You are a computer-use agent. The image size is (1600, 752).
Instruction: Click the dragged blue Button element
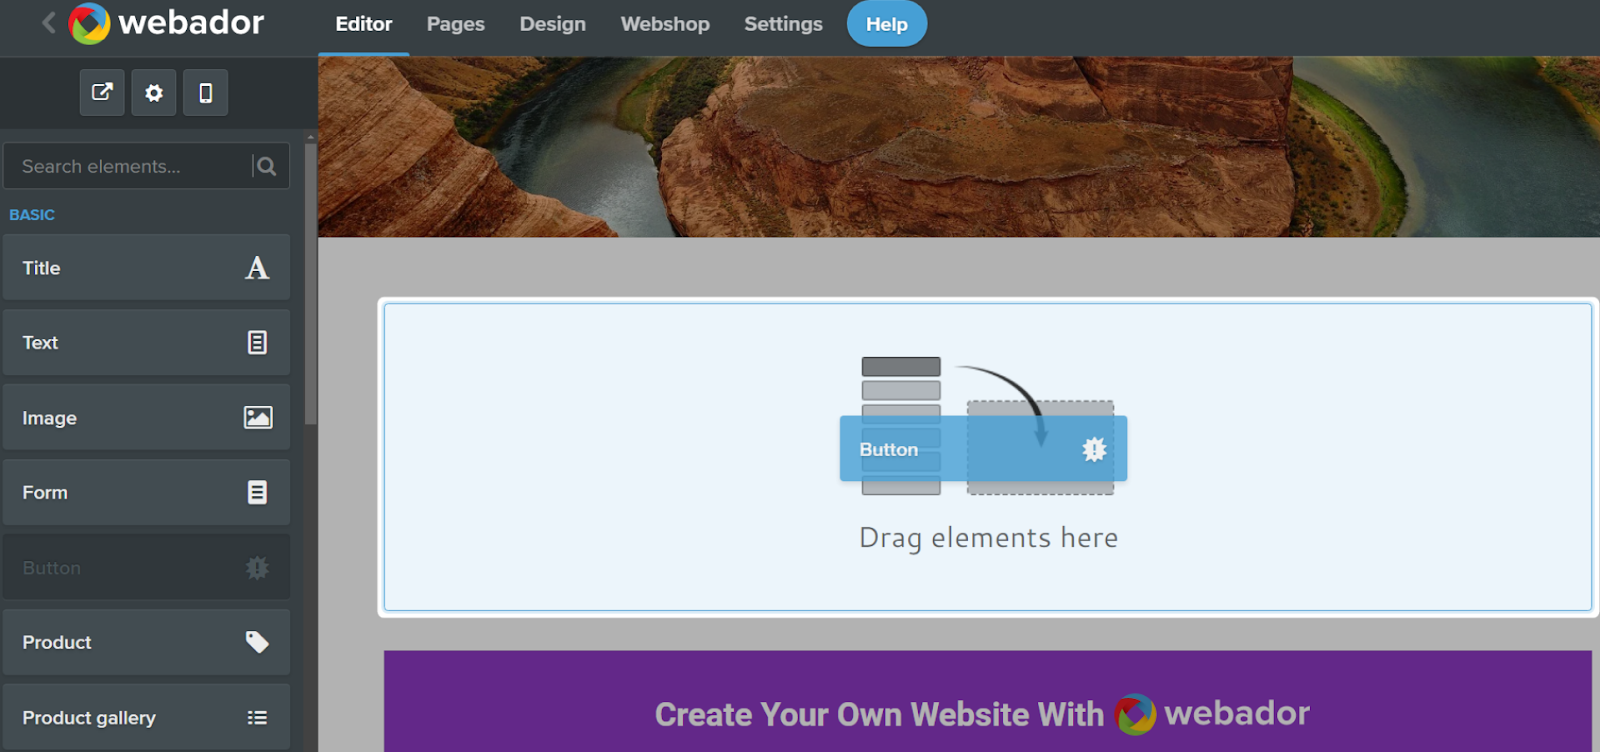[x=983, y=449]
